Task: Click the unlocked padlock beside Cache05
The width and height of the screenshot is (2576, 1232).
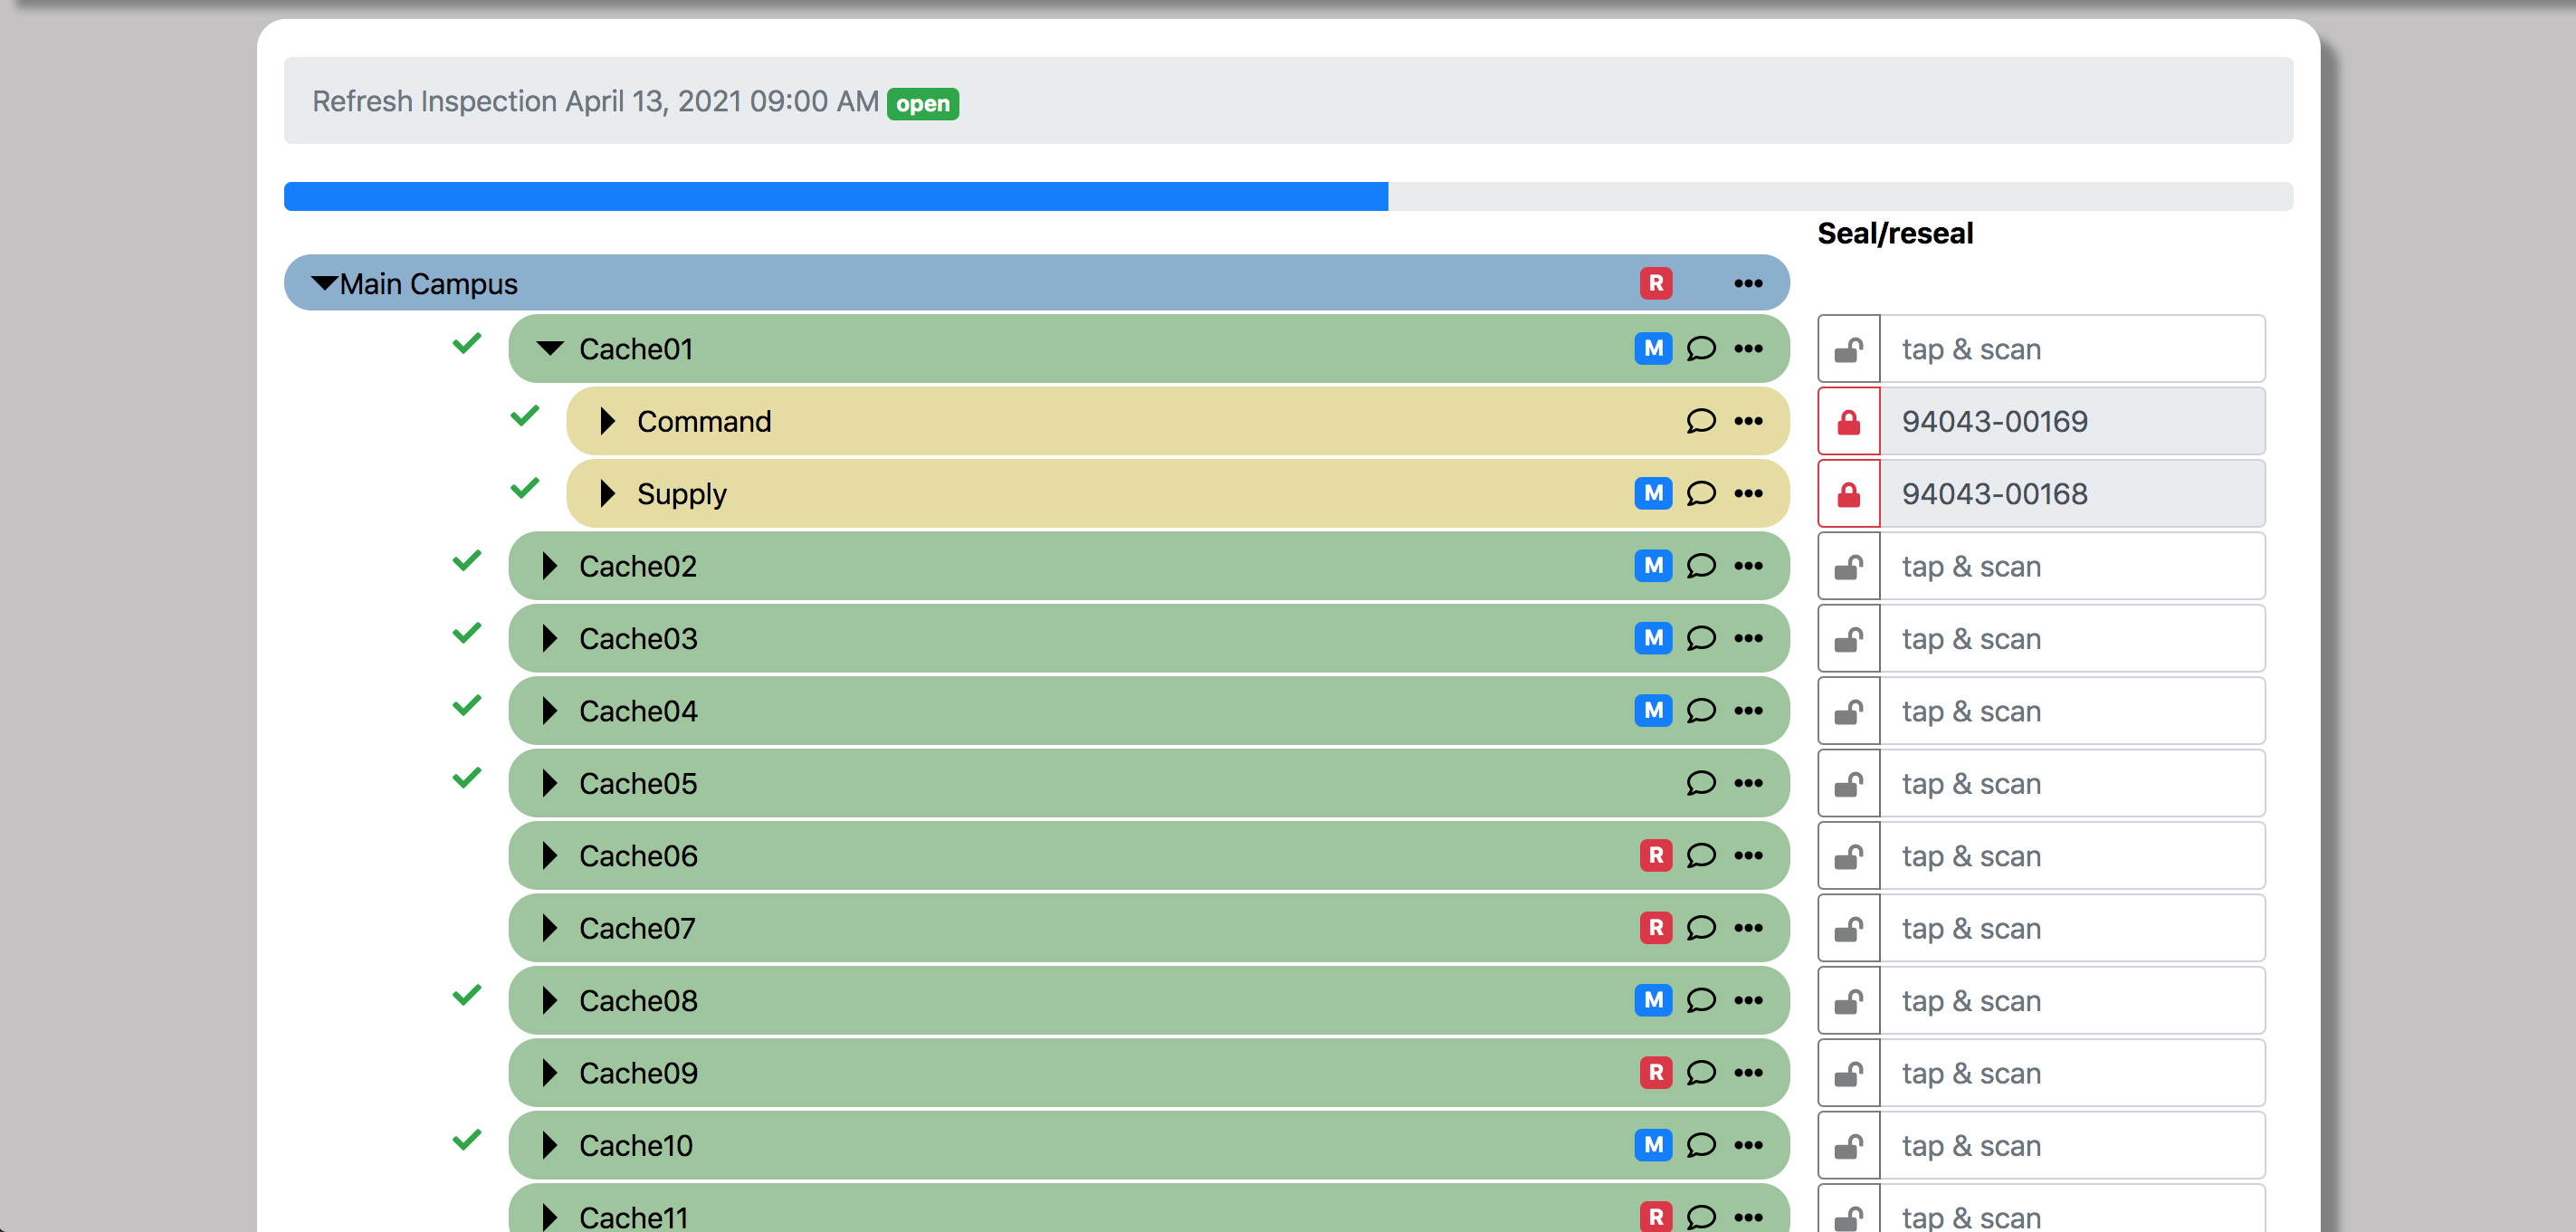Action: 1848,783
